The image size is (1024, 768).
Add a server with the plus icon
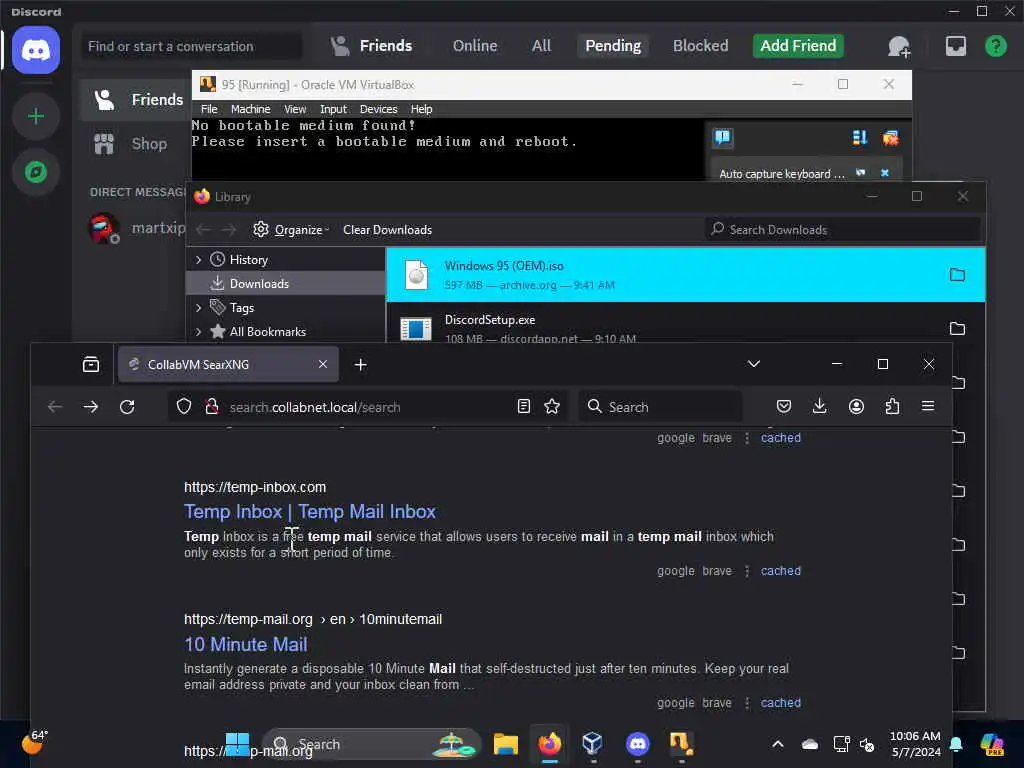click(x=36, y=116)
